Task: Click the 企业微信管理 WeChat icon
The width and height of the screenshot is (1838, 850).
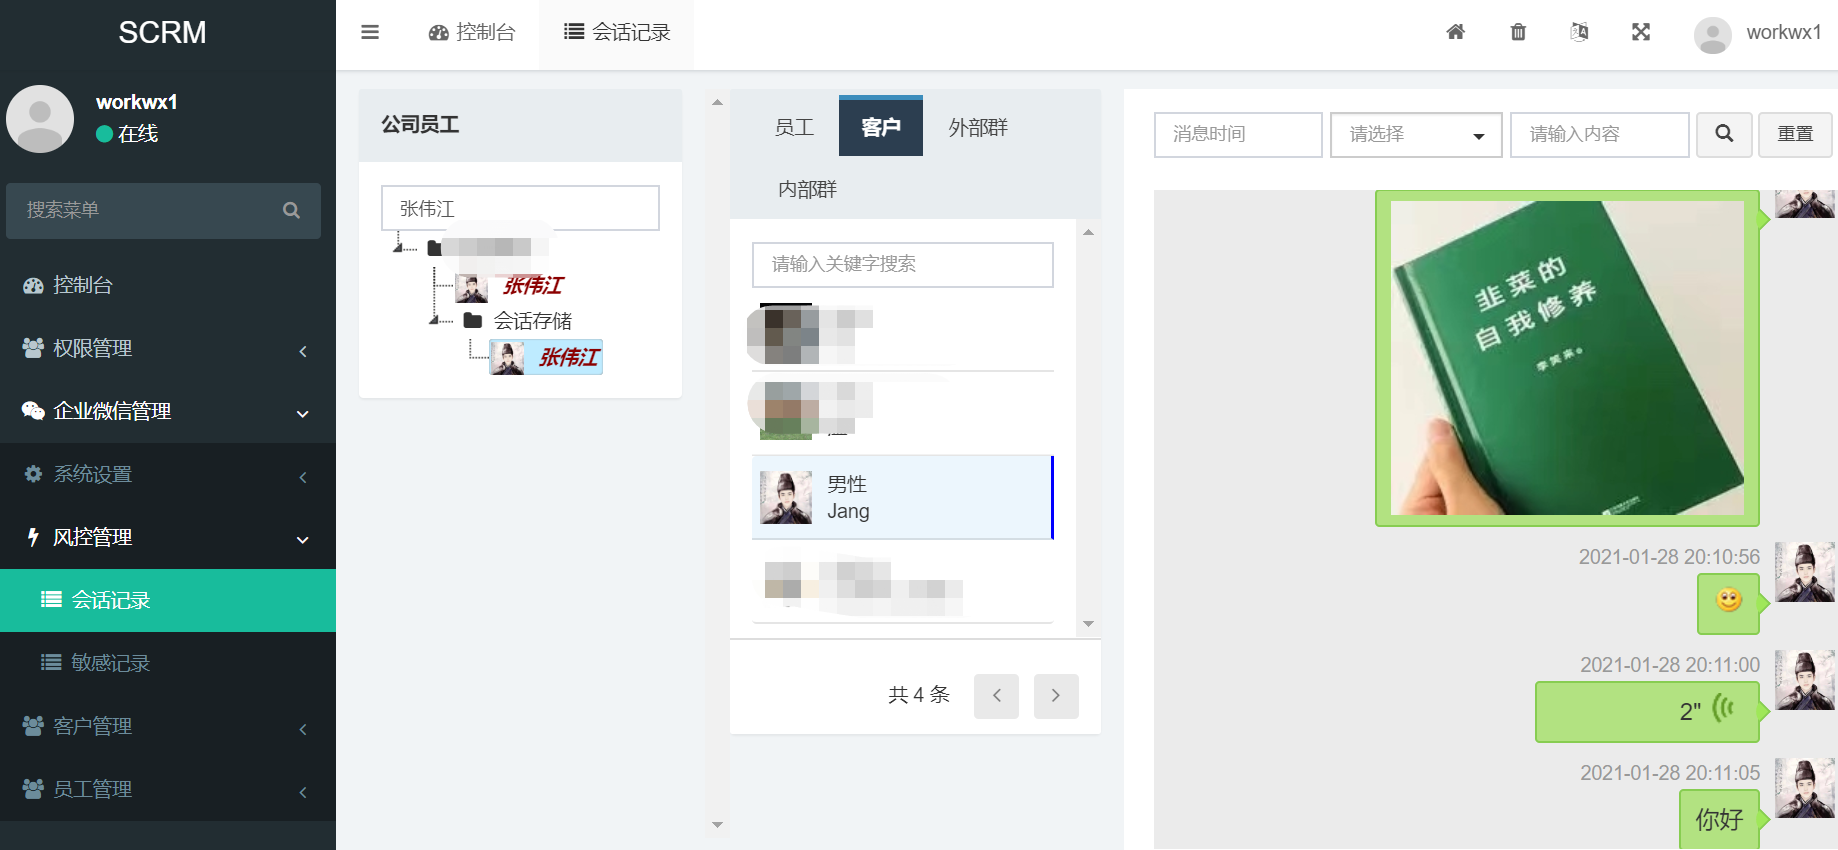Action: pos(33,411)
